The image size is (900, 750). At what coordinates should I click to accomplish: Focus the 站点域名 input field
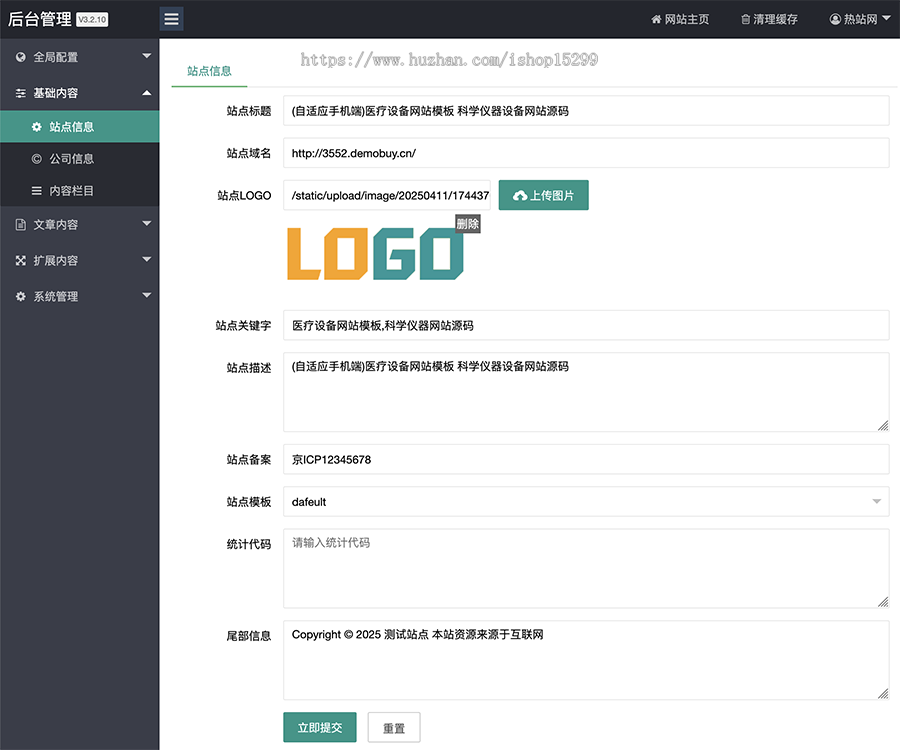pos(586,153)
